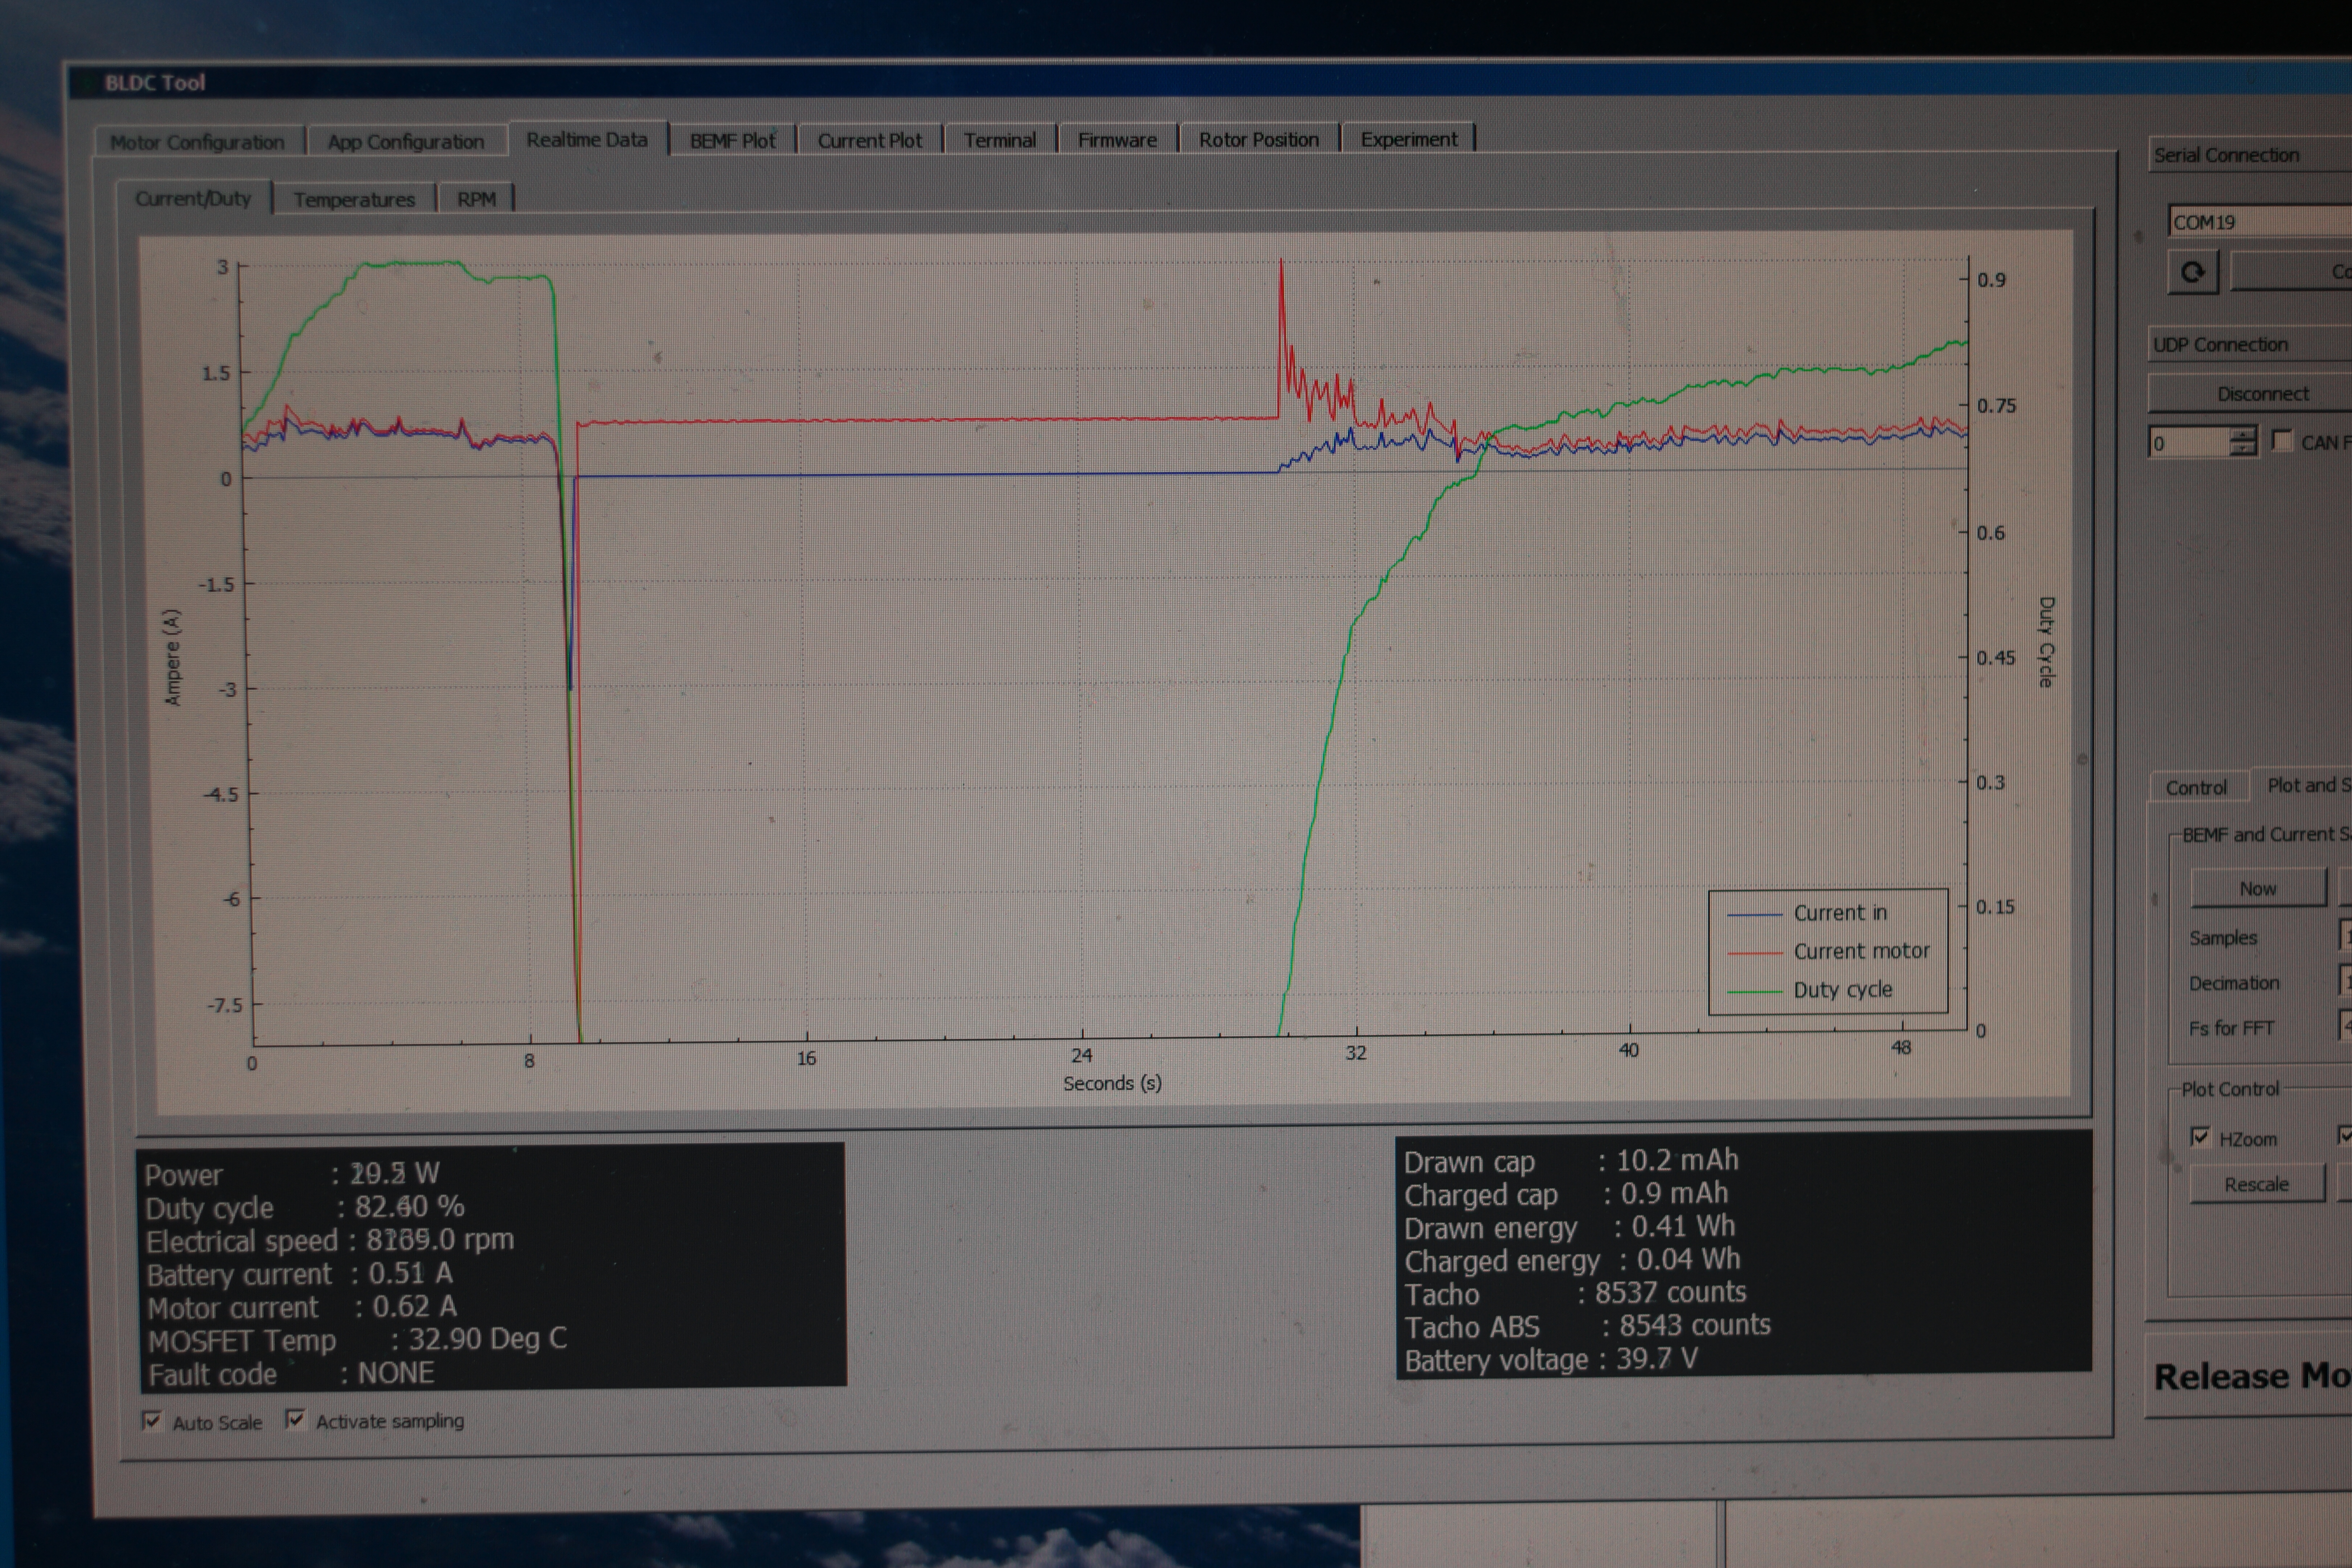Click the MOSFET Temp 32.90 Deg C readout
Screen dimensions: 2352x1568
tap(357, 1340)
